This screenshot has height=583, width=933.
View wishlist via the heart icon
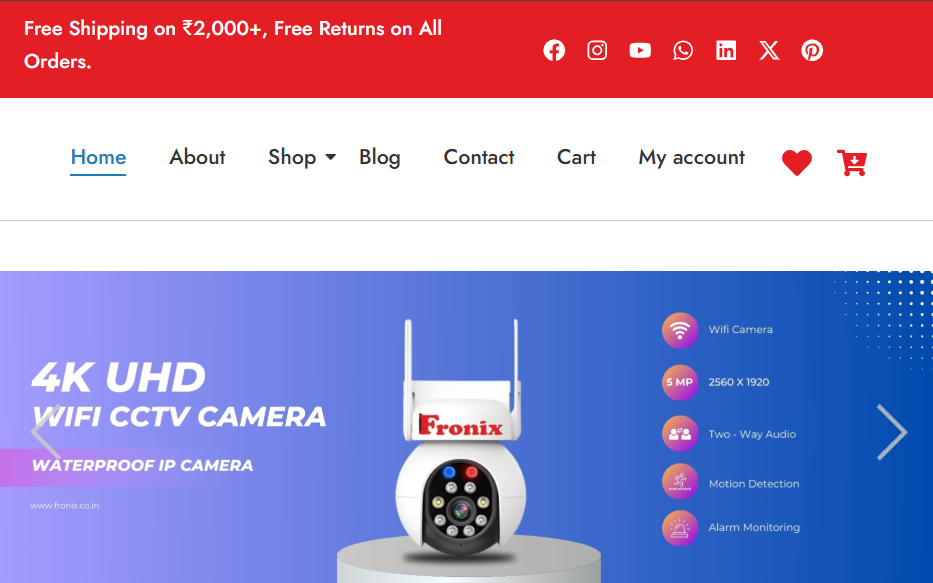click(797, 162)
